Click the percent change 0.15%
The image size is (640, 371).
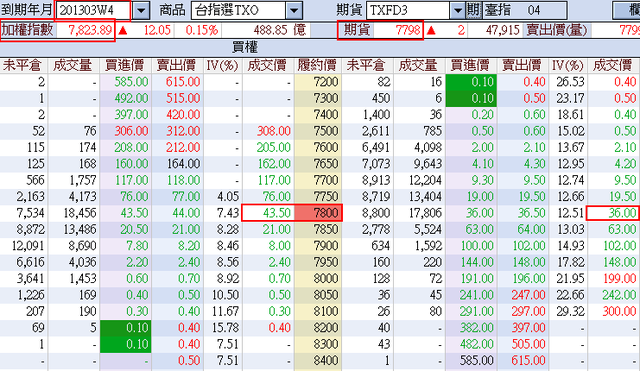[202, 30]
